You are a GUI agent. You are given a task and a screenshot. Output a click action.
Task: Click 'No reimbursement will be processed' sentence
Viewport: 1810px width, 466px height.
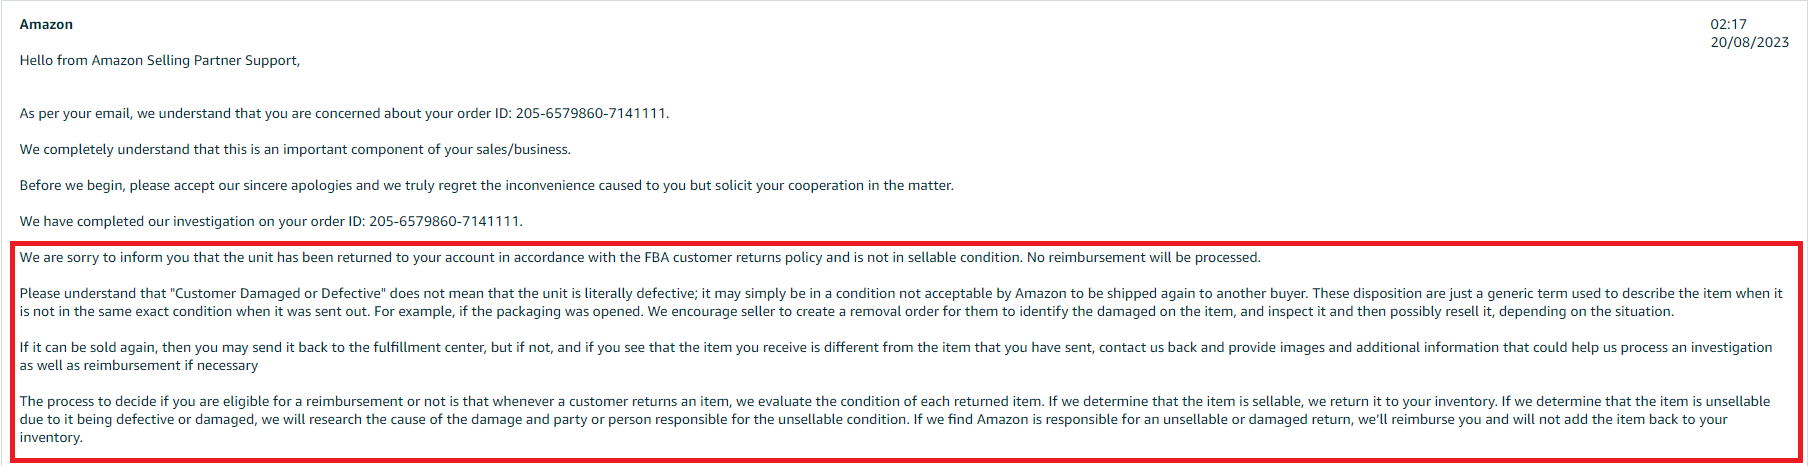(x=1144, y=257)
